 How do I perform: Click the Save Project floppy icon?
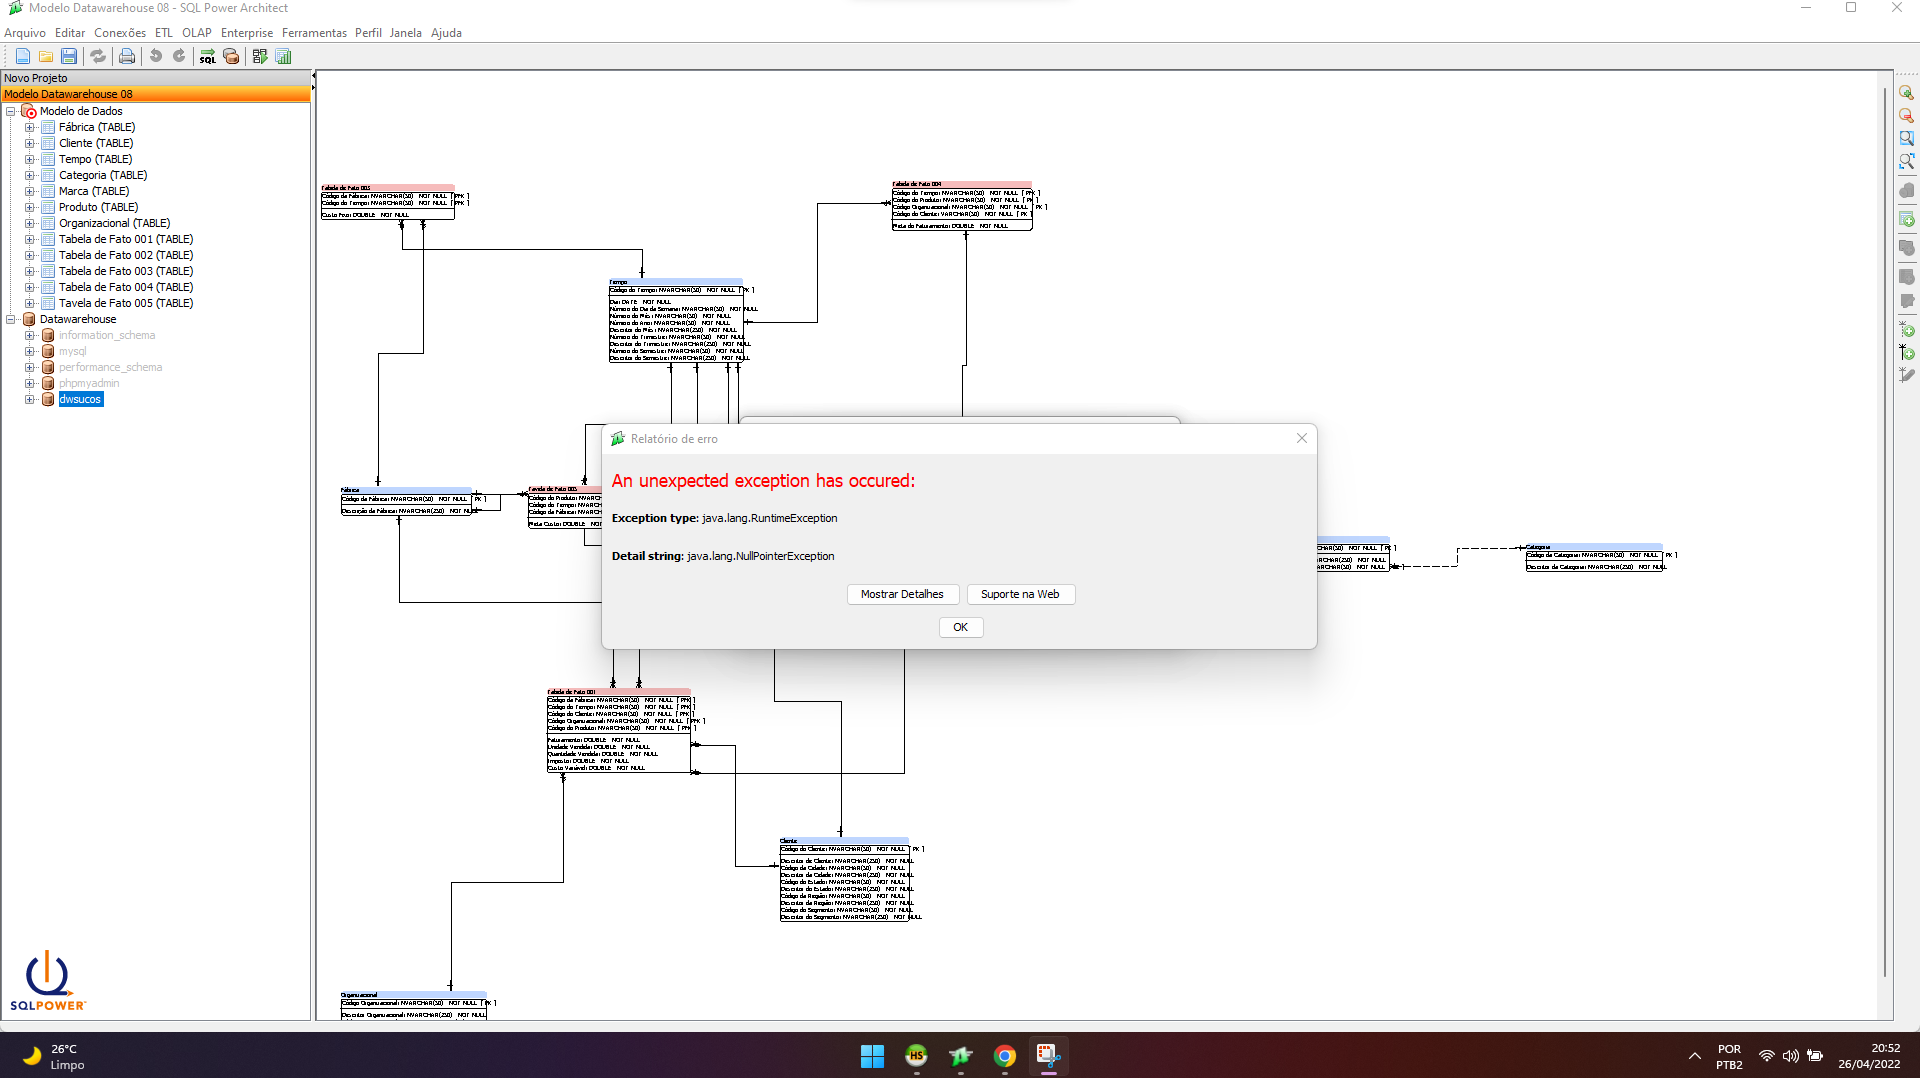(x=69, y=57)
